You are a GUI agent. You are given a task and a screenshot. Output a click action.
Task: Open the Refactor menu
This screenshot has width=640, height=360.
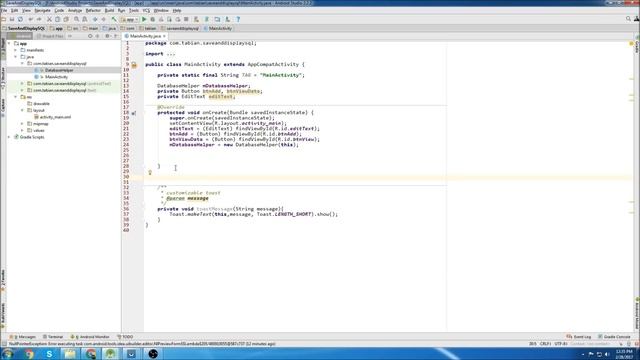[93, 10]
